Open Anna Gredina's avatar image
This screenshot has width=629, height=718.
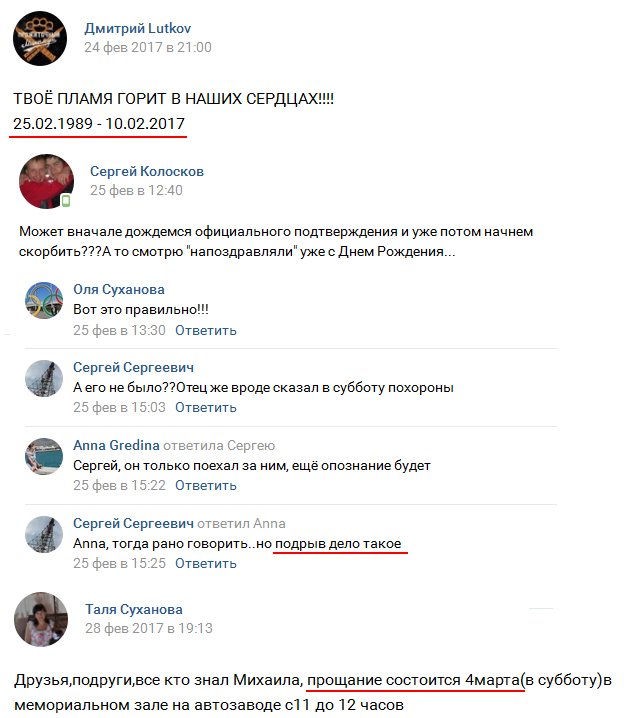(44, 456)
